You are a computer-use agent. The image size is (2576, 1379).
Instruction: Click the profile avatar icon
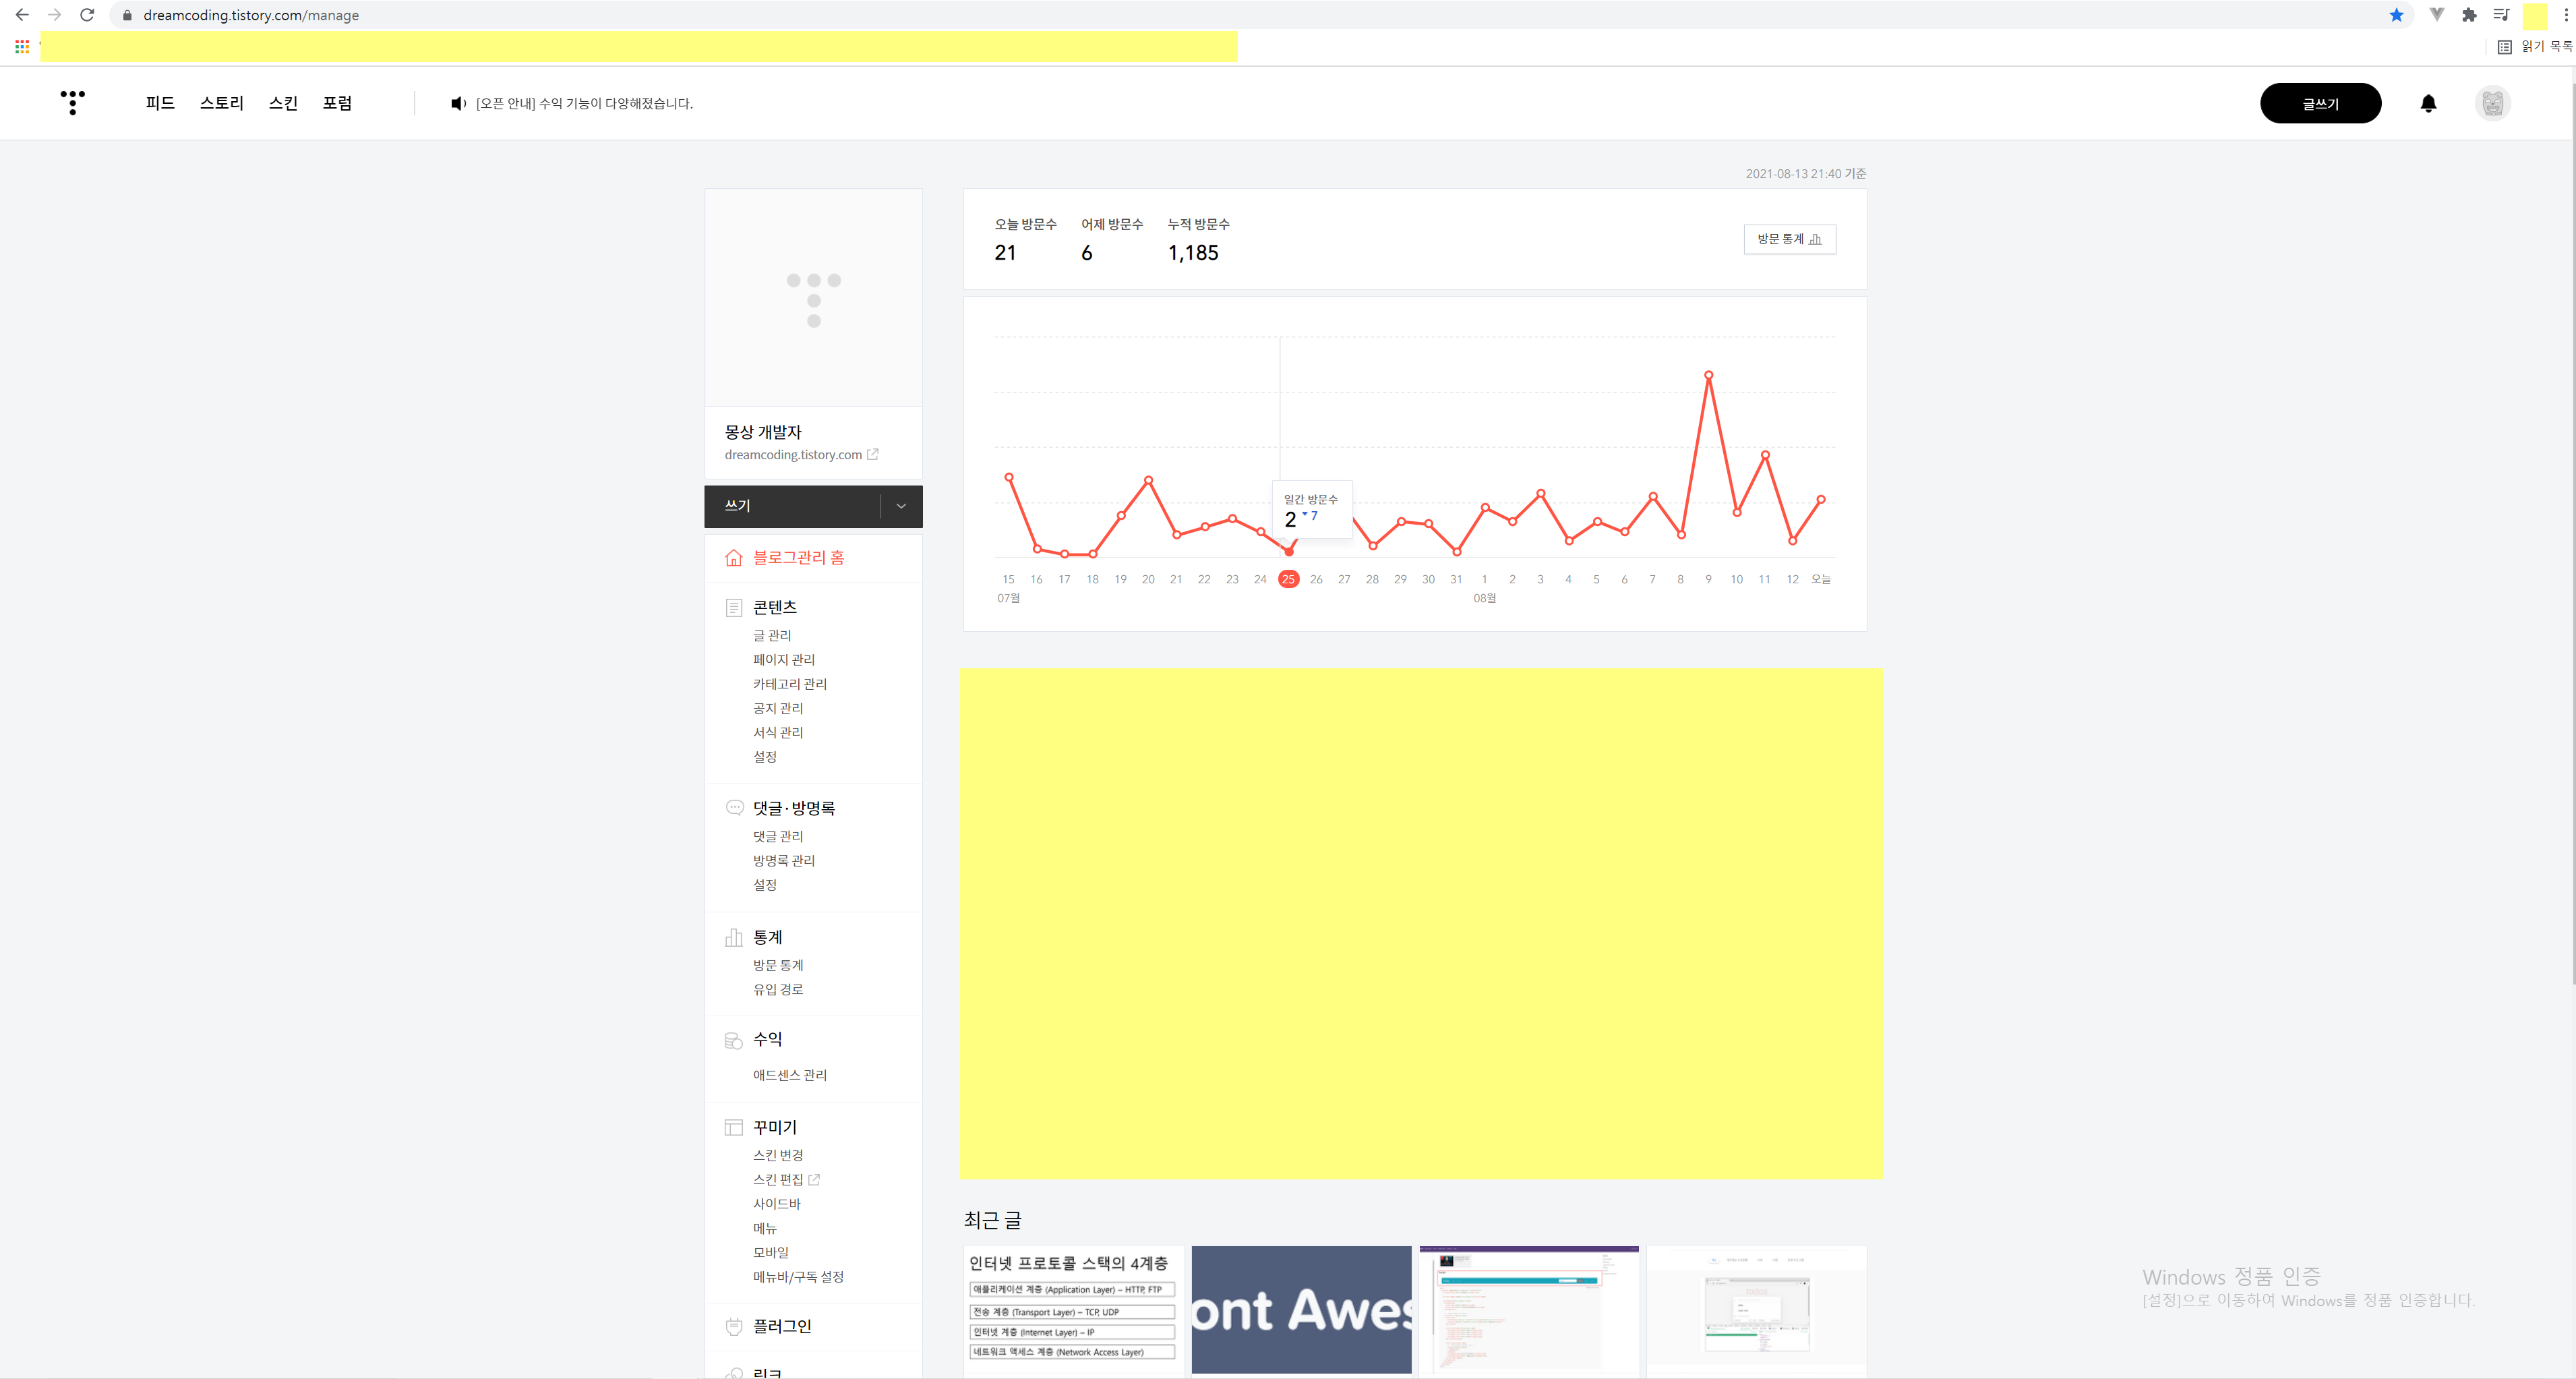pyautogui.click(x=2492, y=103)
